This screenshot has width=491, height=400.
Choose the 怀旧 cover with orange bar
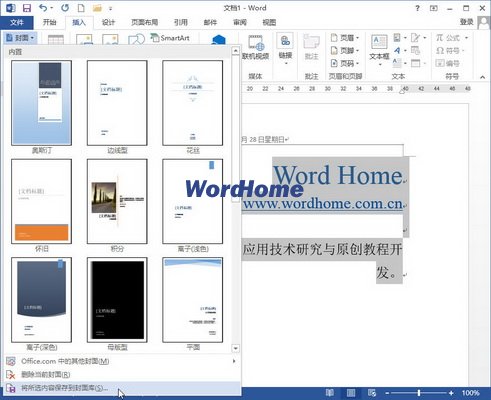point(41,201)
